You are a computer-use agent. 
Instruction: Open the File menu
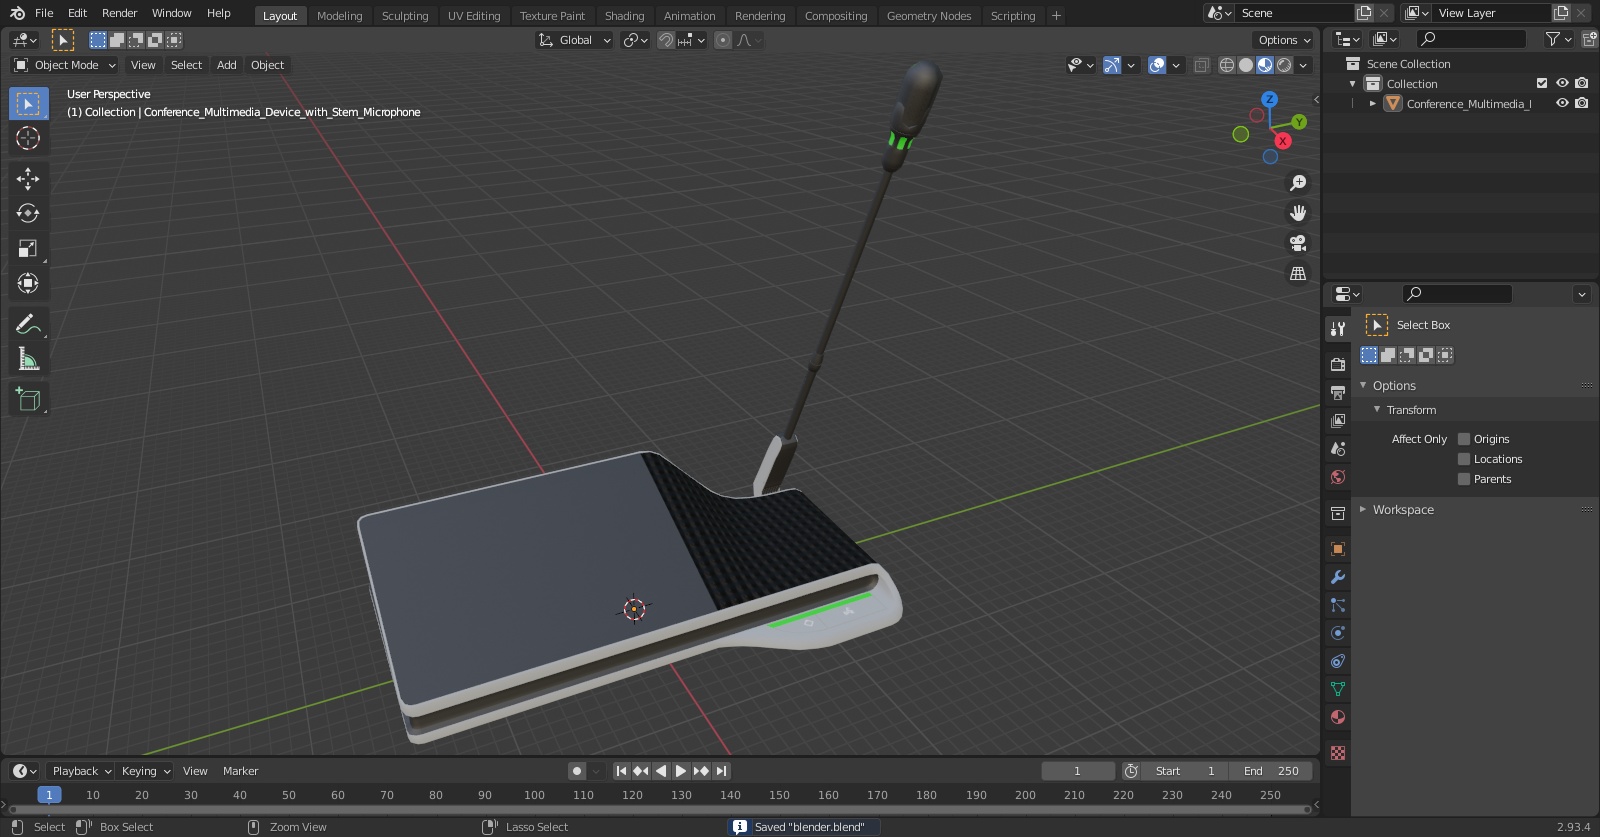coord(44,13)
